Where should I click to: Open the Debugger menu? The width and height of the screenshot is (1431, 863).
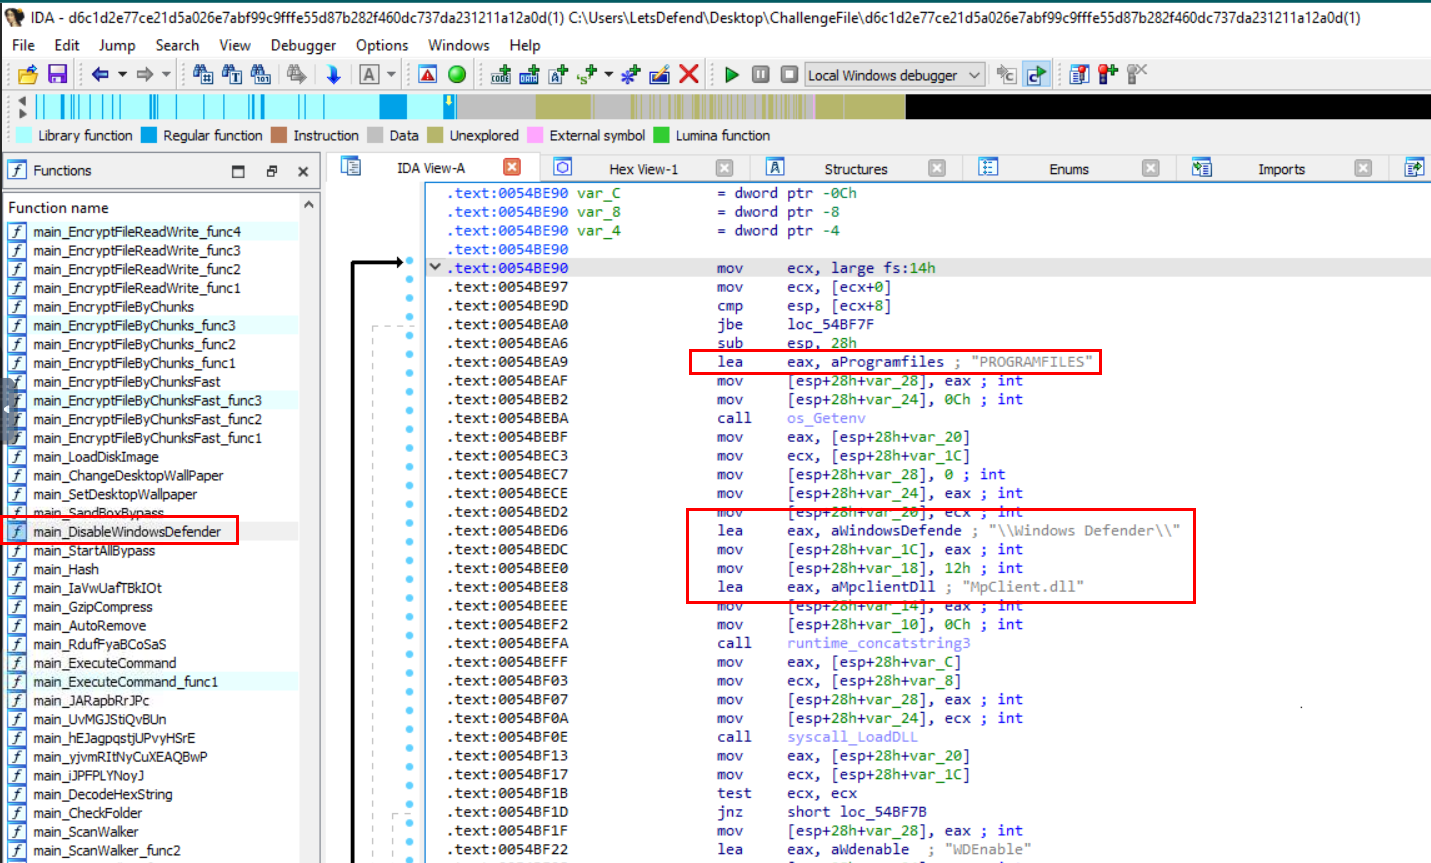click(303, 45)
